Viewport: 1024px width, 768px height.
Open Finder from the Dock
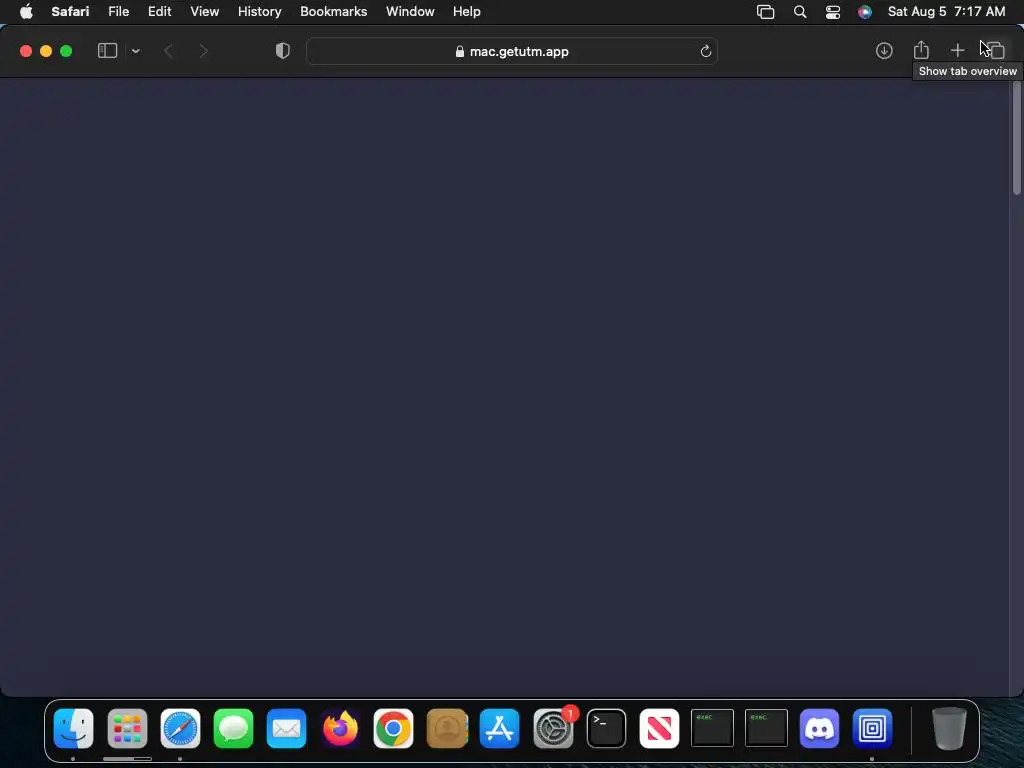click(x=73, y=728)
